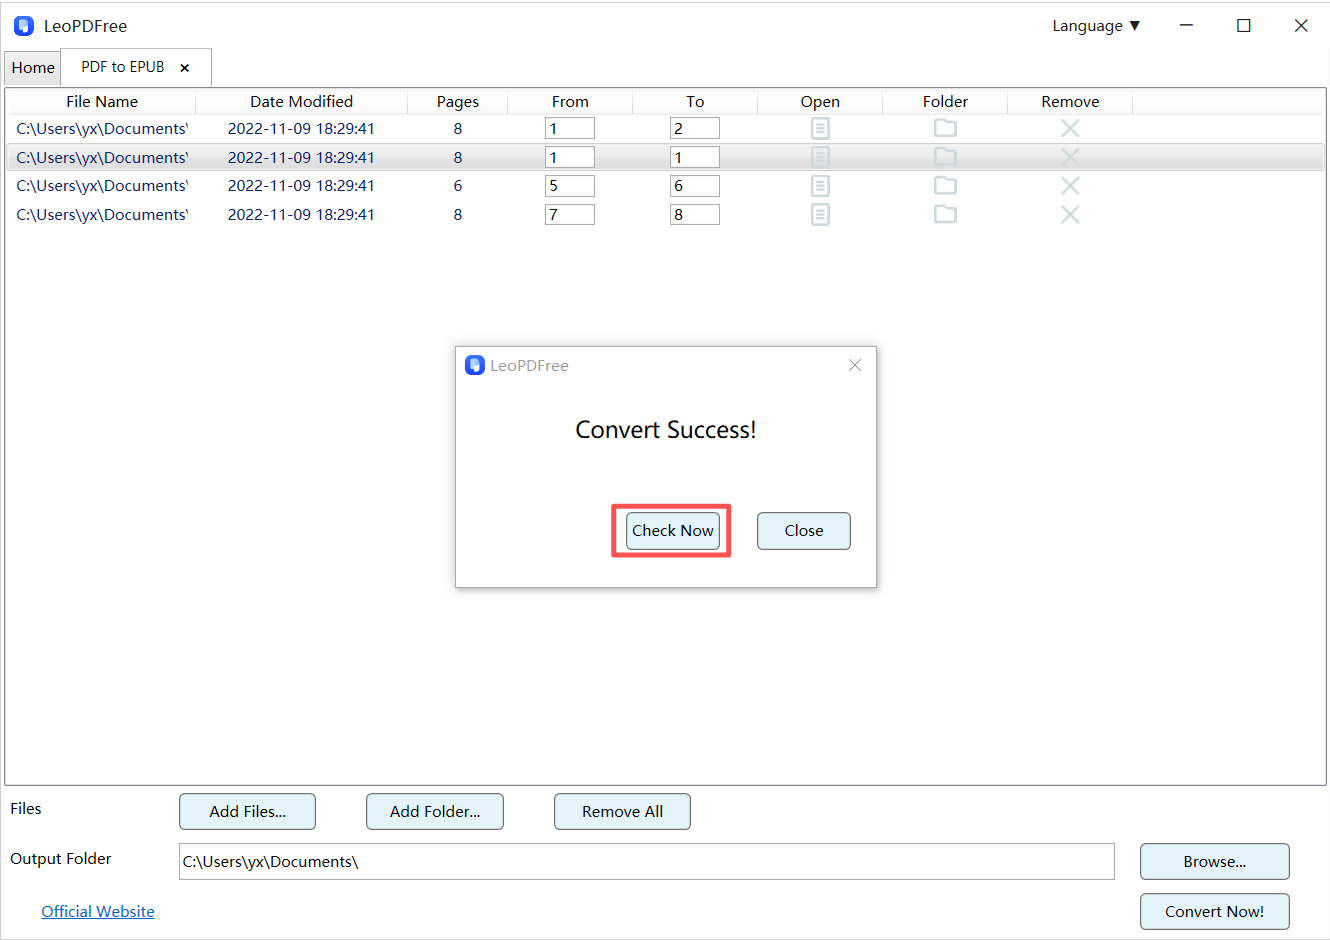
Task: Click the To field in the selected second row
Action: click(695, 157)
